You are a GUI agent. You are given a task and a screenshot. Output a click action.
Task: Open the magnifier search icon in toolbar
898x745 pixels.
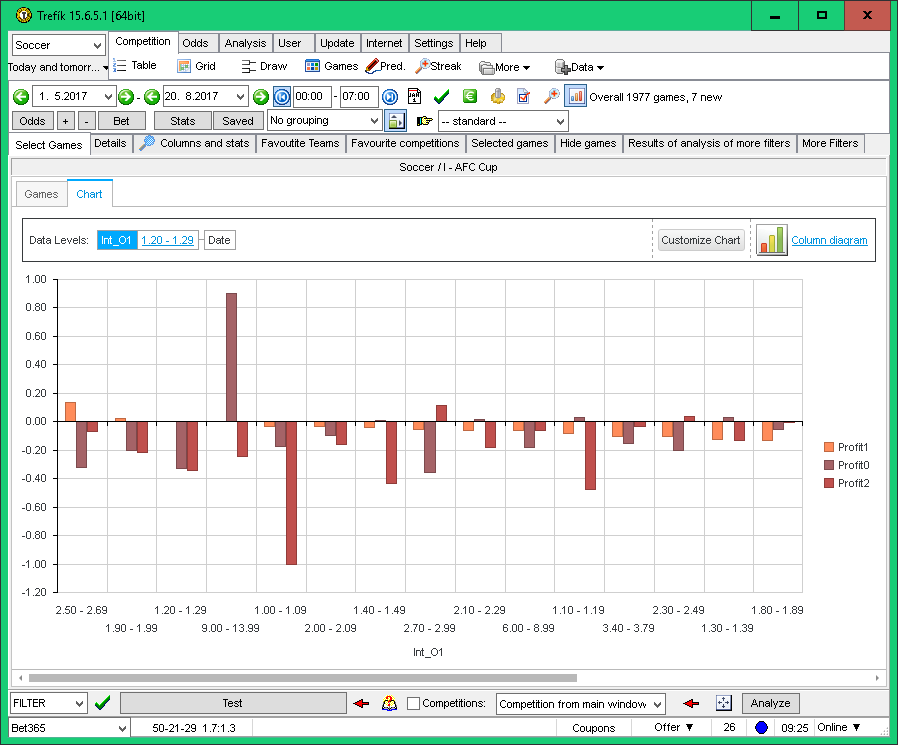[551, 97]
